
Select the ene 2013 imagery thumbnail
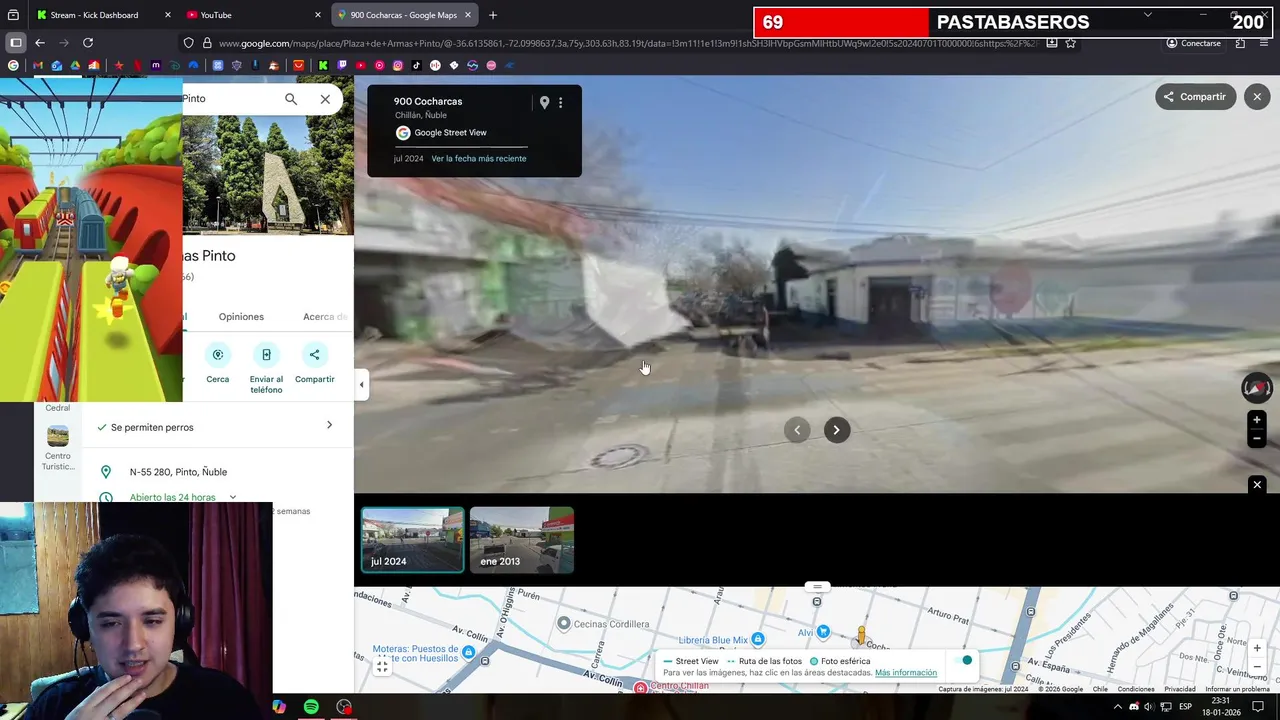pos(522,539)
